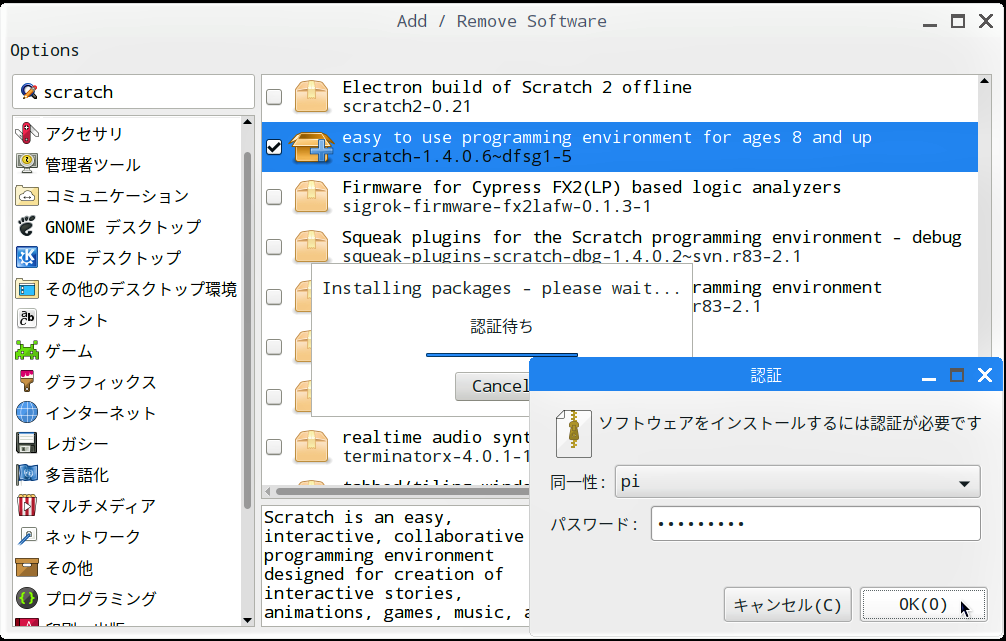The height and width of the screenshot is (641, 1006).
Task: Select the プログラミング braces icon
Action: pyautogui.click(x=26, y=599)
